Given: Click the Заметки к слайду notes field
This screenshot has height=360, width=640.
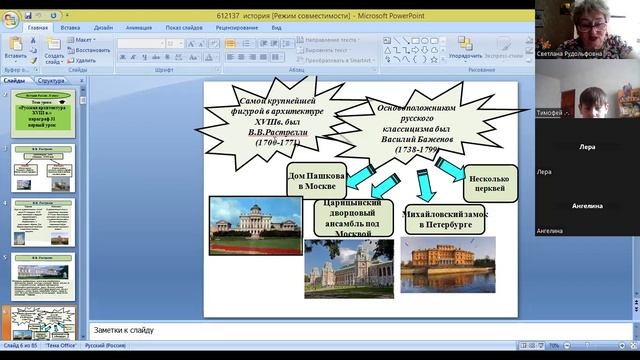Looking at the screenshot, I should (361, 330).
